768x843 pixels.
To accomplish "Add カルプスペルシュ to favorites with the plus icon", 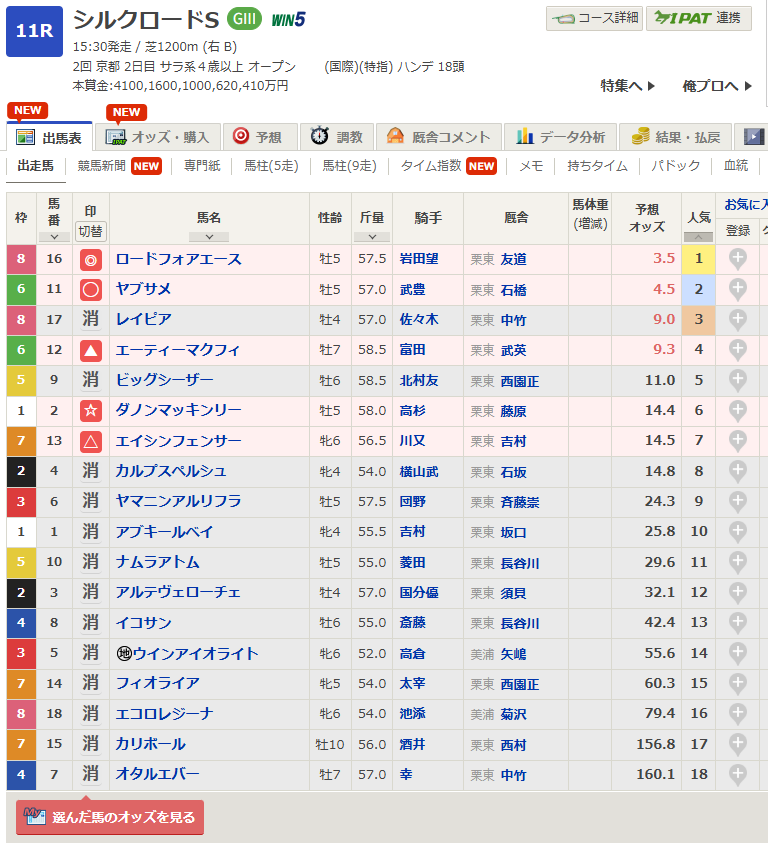I will coord(737,471).
